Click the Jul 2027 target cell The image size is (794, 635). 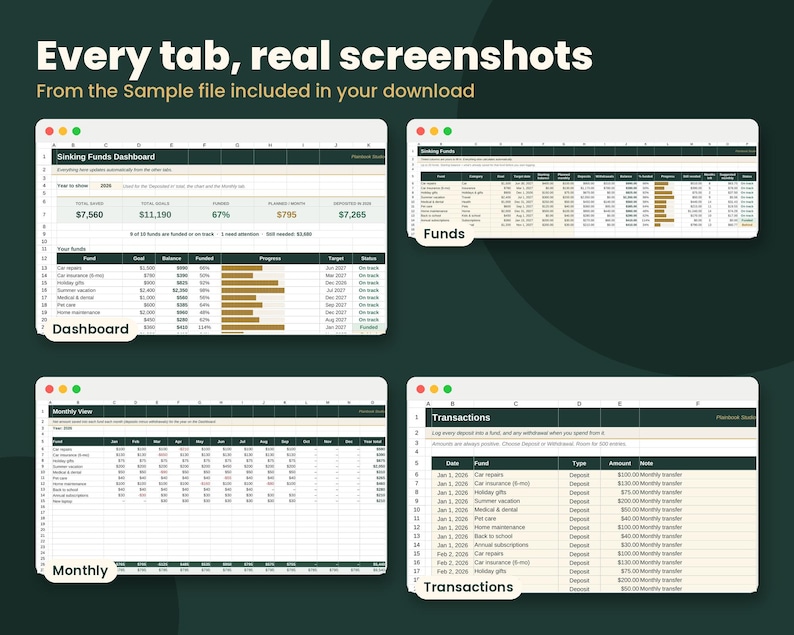pyautogui.click(x=336, y=290)
